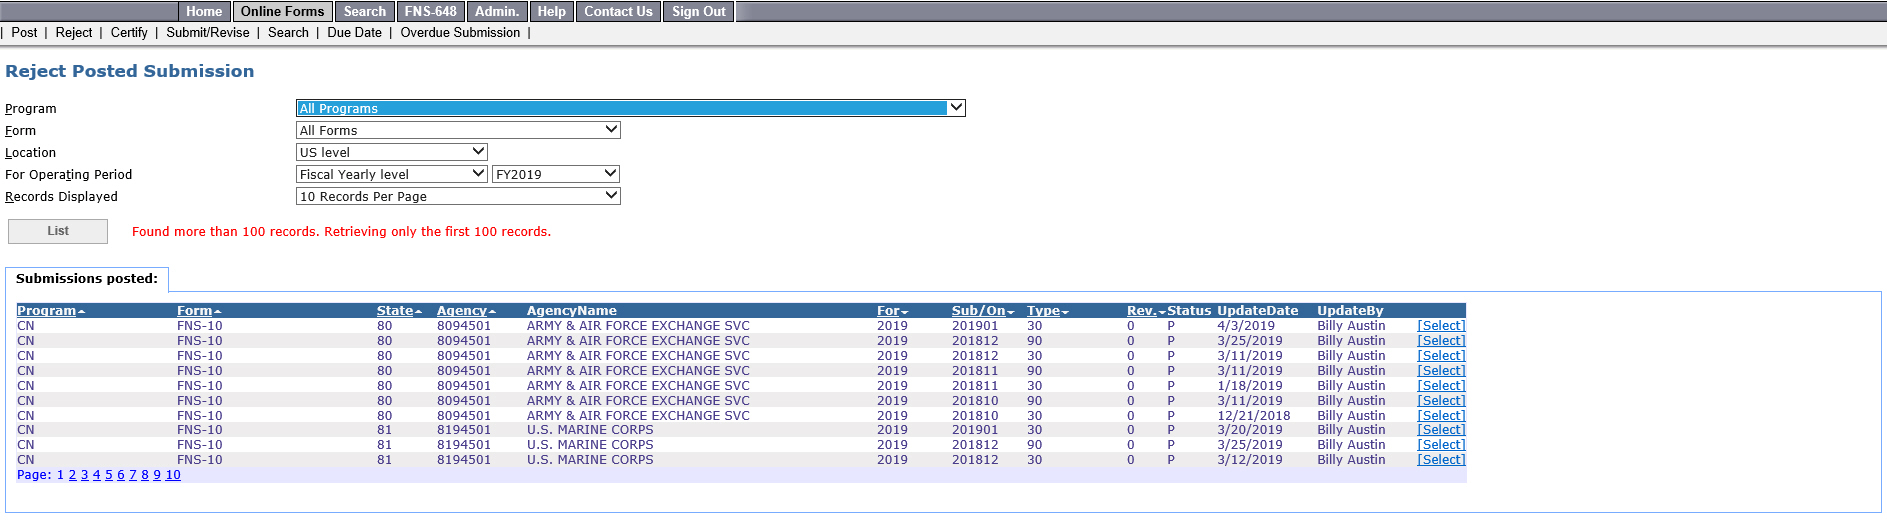Open the Location dropdown set to US level
This screenshot has height=520, width=1887.
(x=392, y=152)
